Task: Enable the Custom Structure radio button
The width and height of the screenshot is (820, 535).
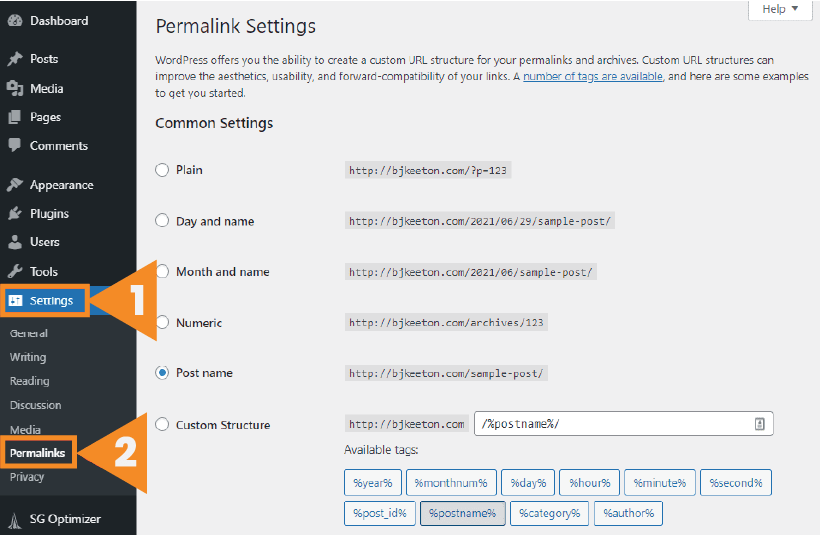Action: 162,424
